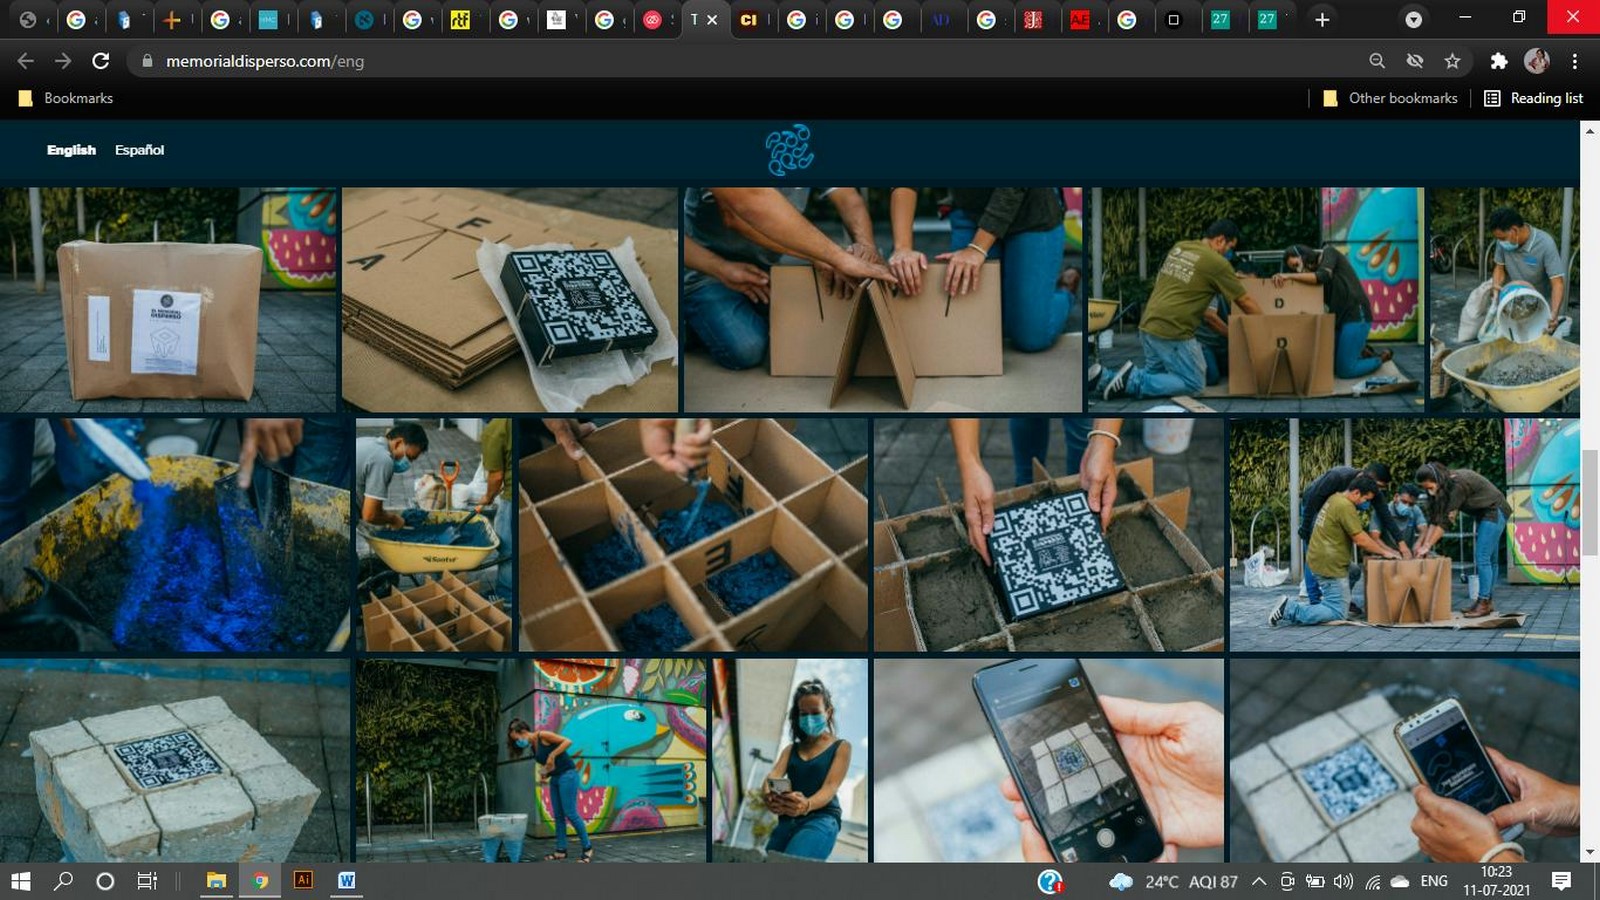Close the active tab
The image size is (1600, 900).
[x=712, y=19]
